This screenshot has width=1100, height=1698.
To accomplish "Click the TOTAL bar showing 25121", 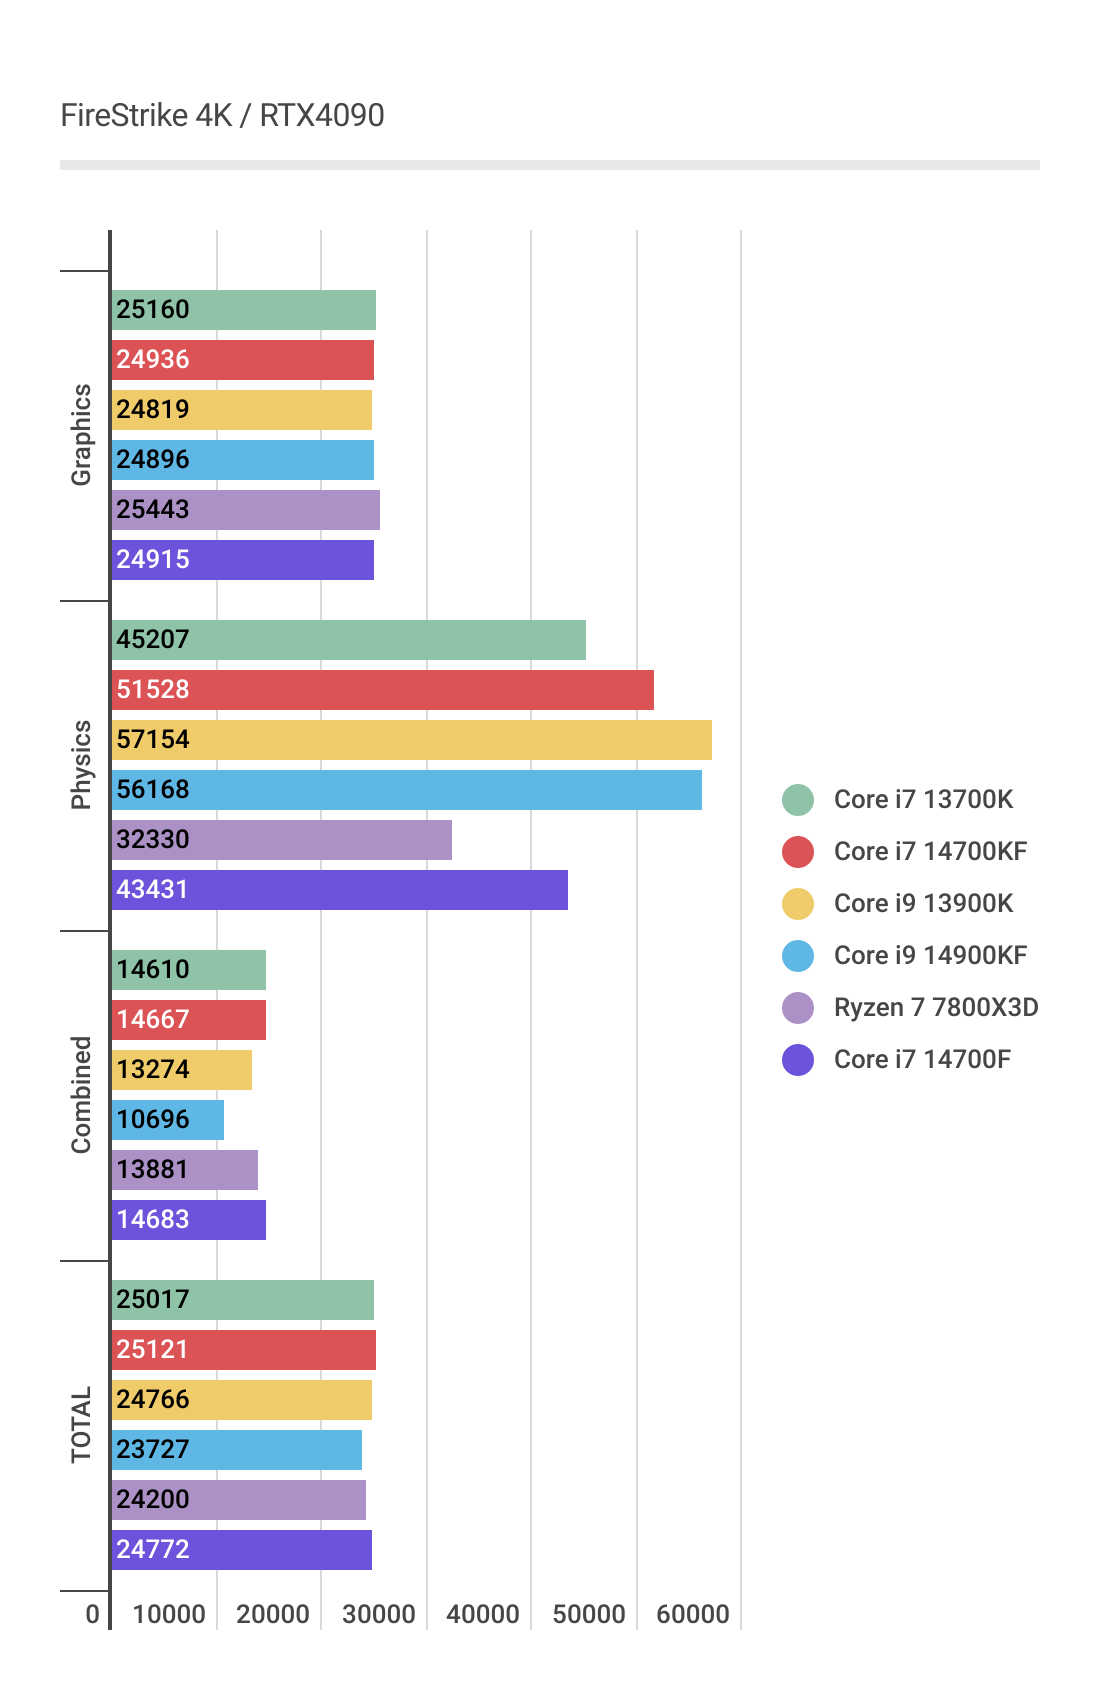I will [x=243, y=1350].
